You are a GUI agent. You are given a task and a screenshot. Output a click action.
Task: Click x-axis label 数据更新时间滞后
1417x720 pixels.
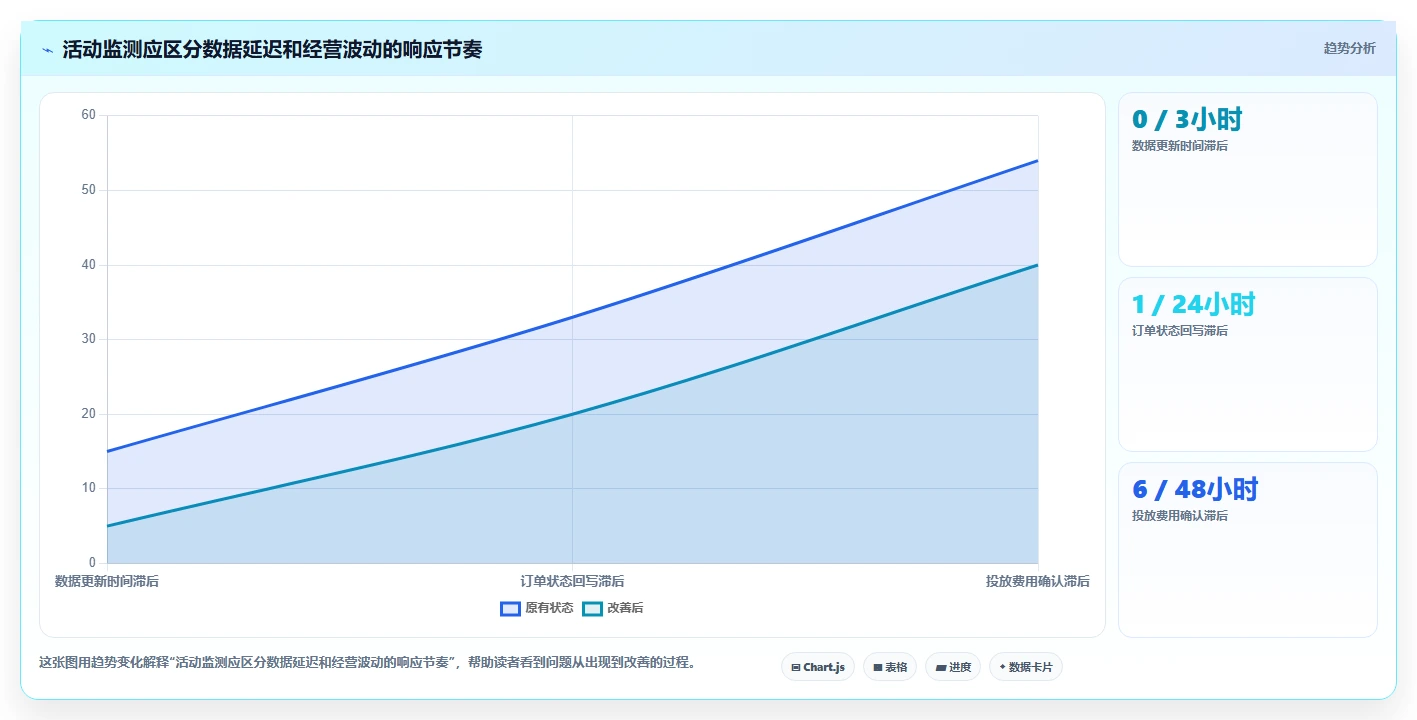click(x=107, y=581)
